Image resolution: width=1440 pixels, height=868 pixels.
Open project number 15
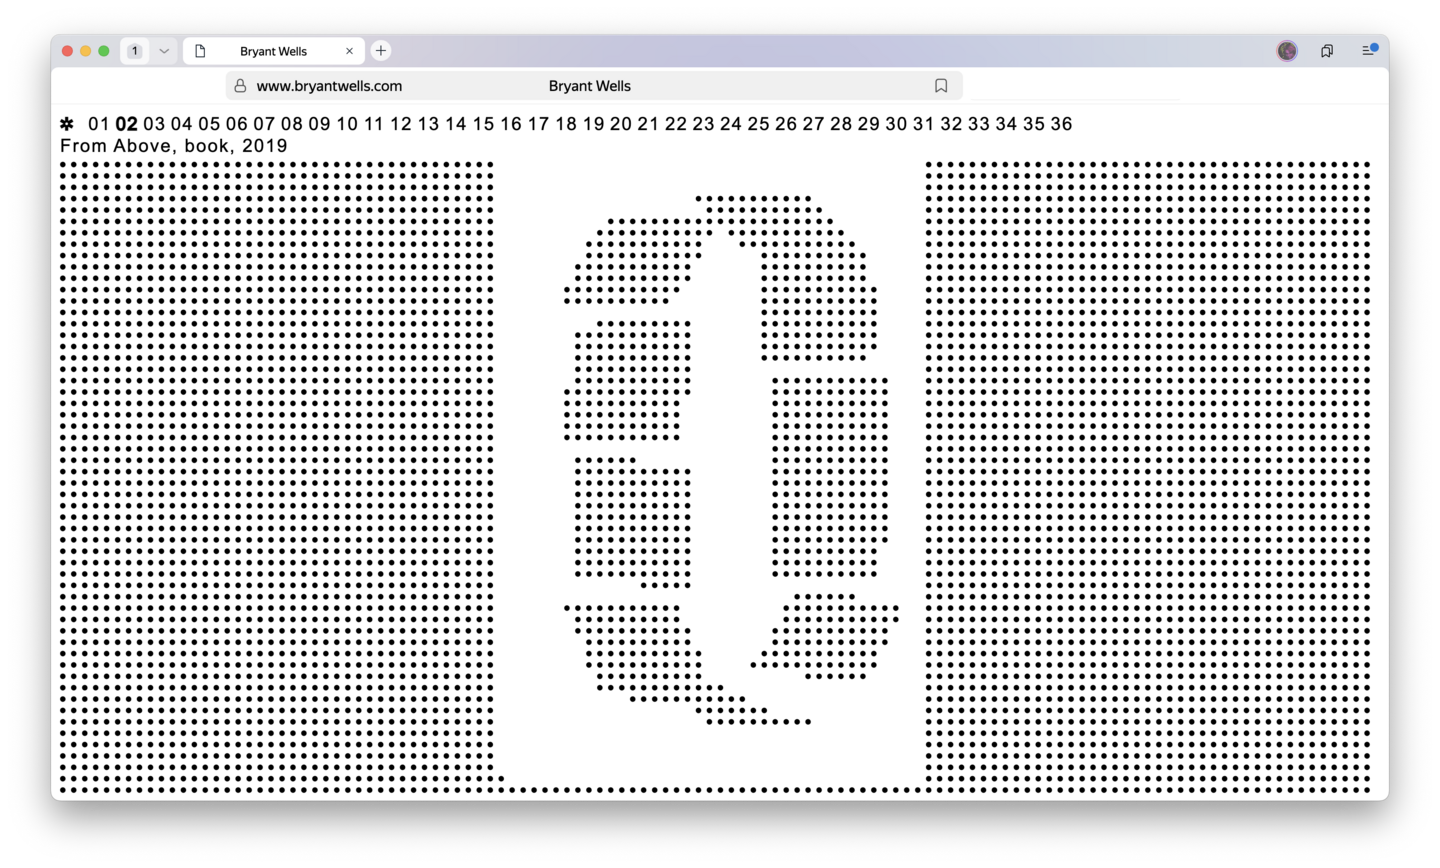coord(484,124)
